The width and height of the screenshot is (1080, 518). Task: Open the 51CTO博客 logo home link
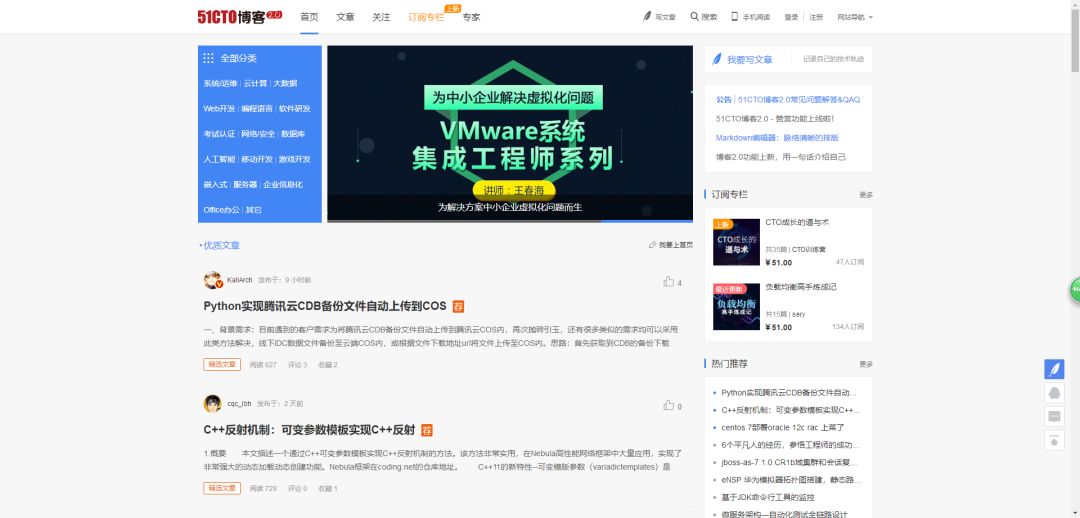point(240,17)
